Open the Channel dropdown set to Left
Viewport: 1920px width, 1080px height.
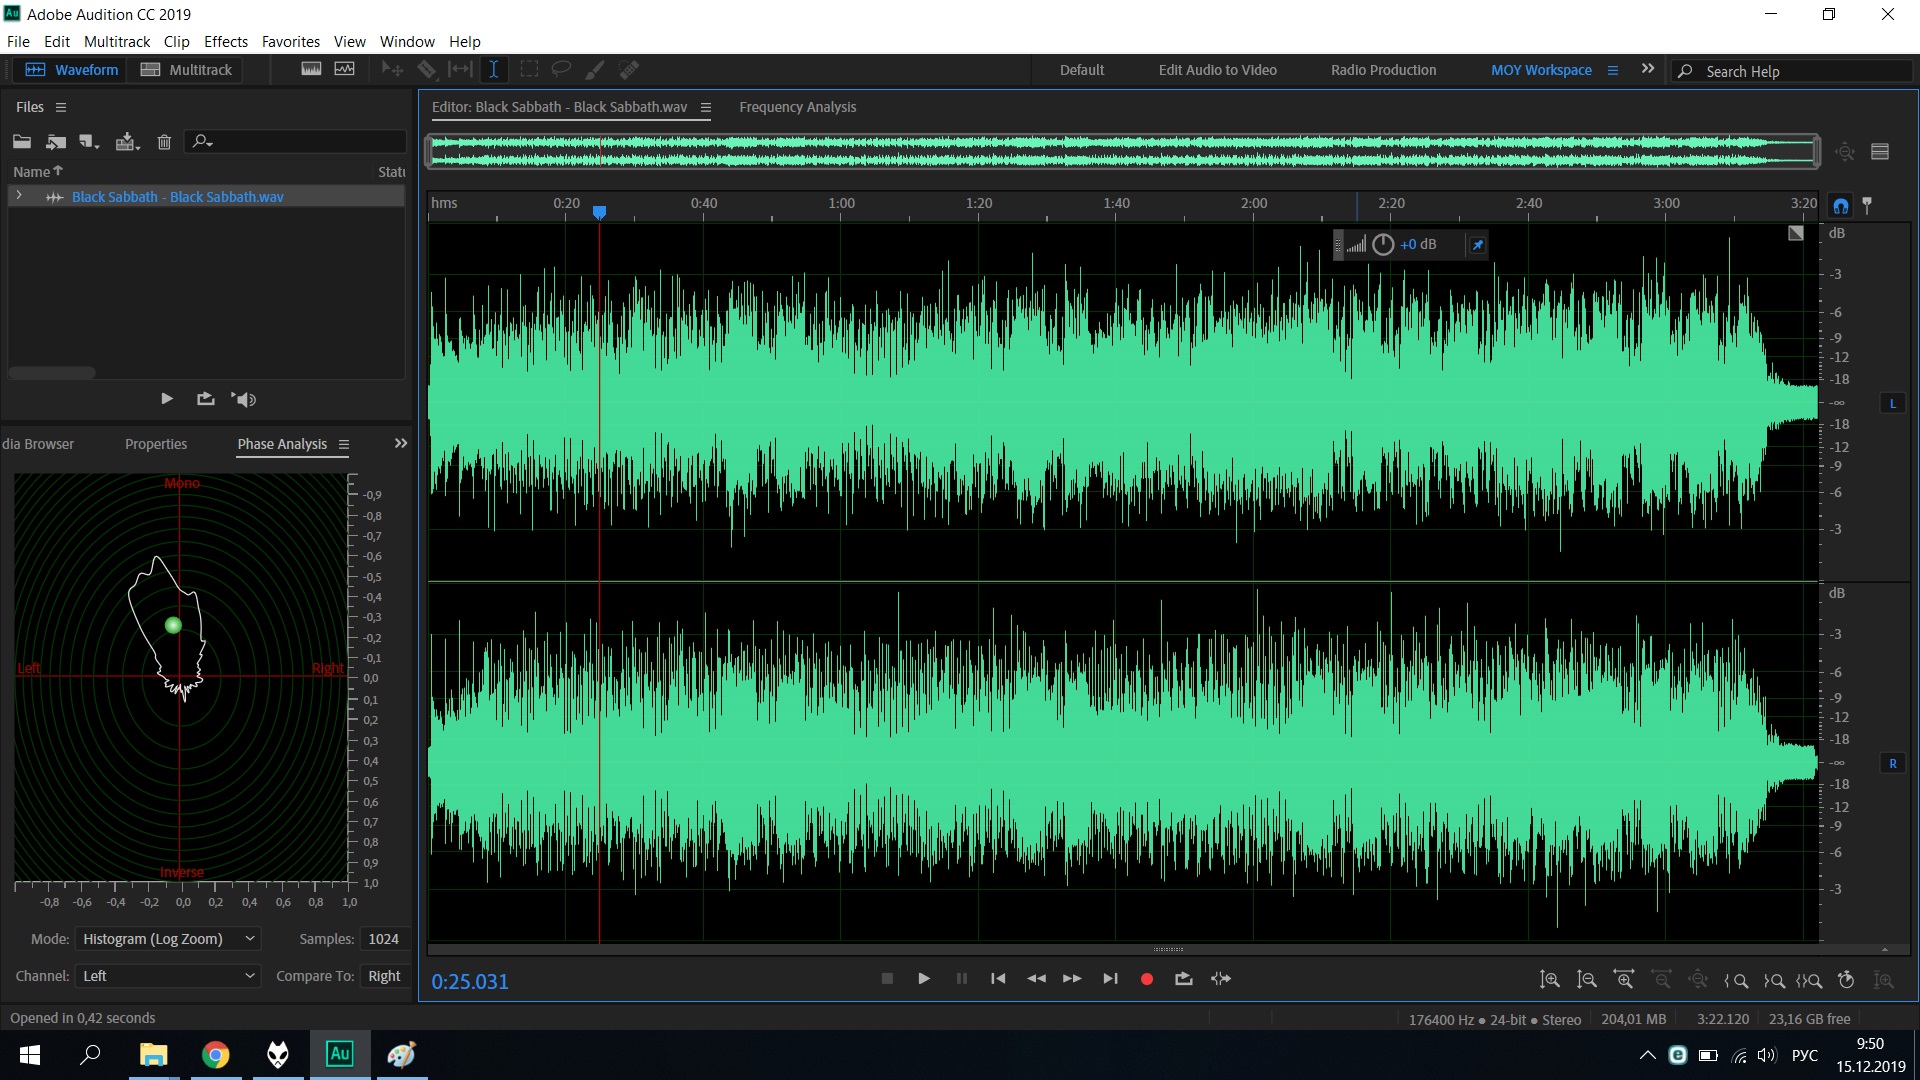pos(168,976)
